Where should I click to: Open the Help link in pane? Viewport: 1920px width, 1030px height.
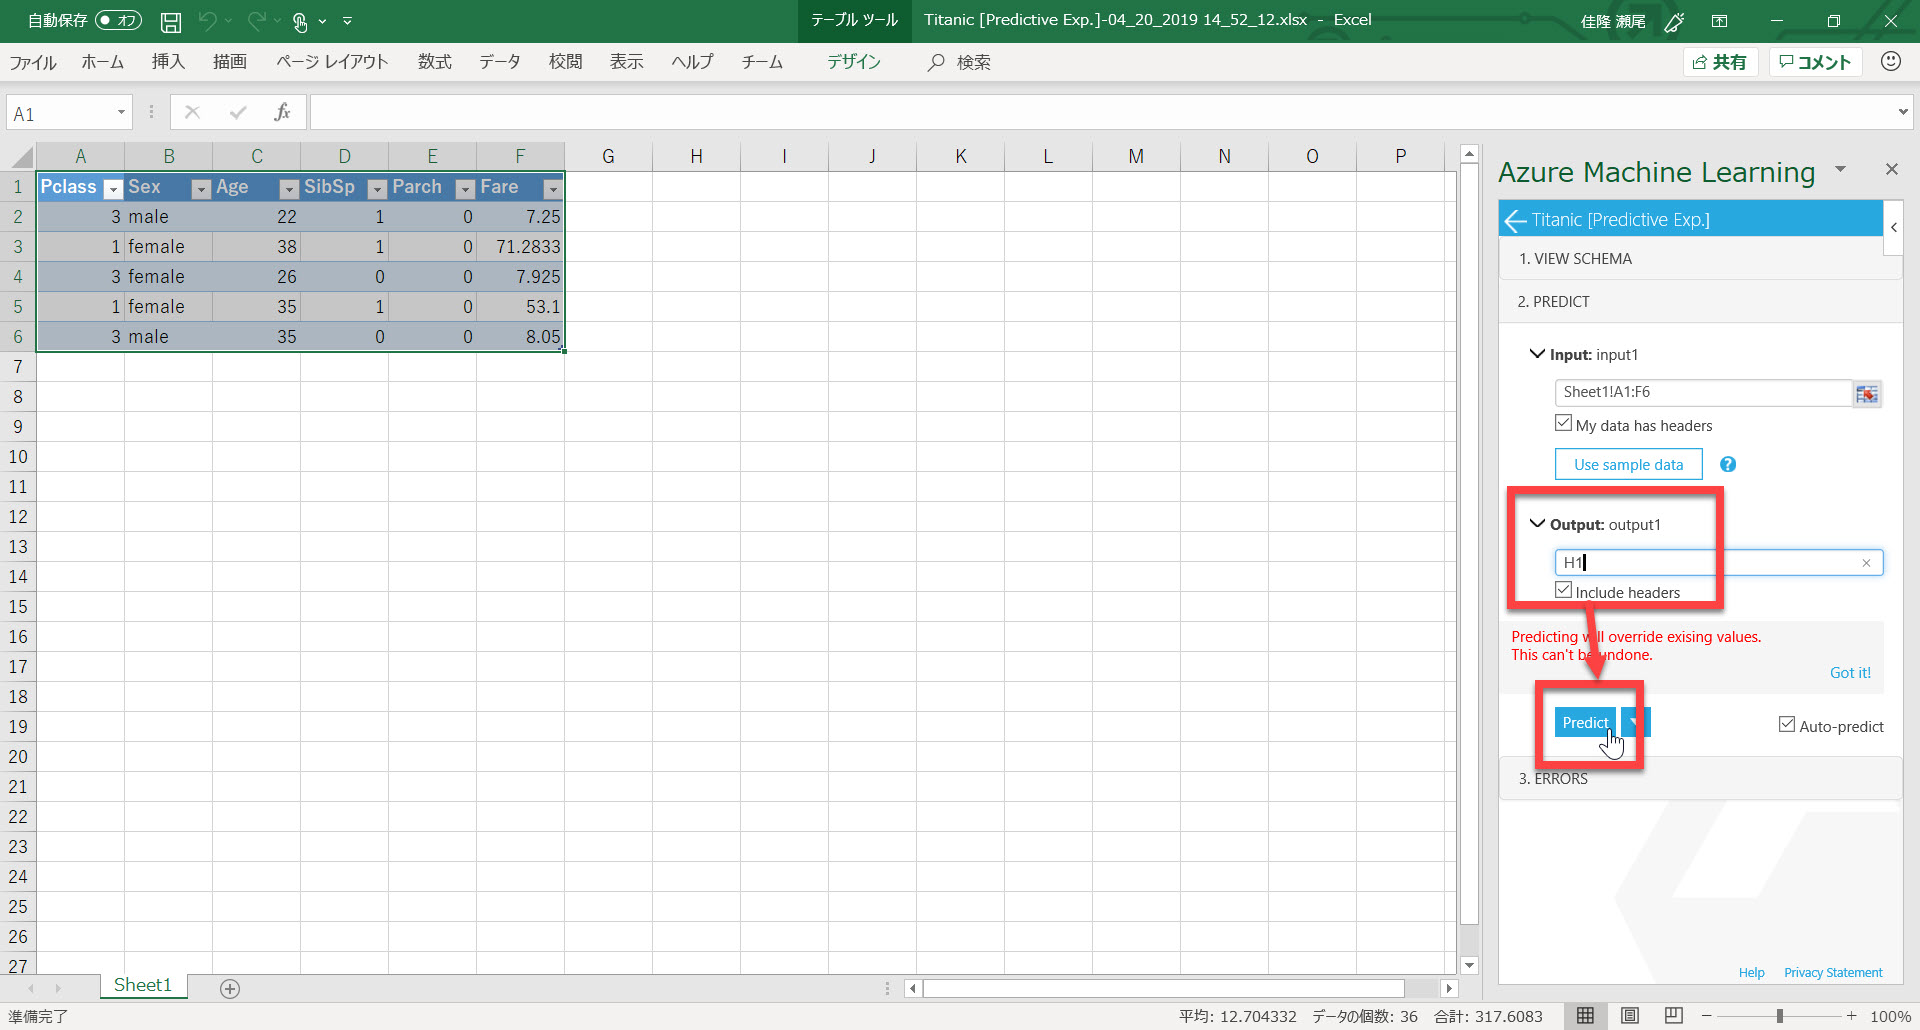click(x=1751, y=973)
